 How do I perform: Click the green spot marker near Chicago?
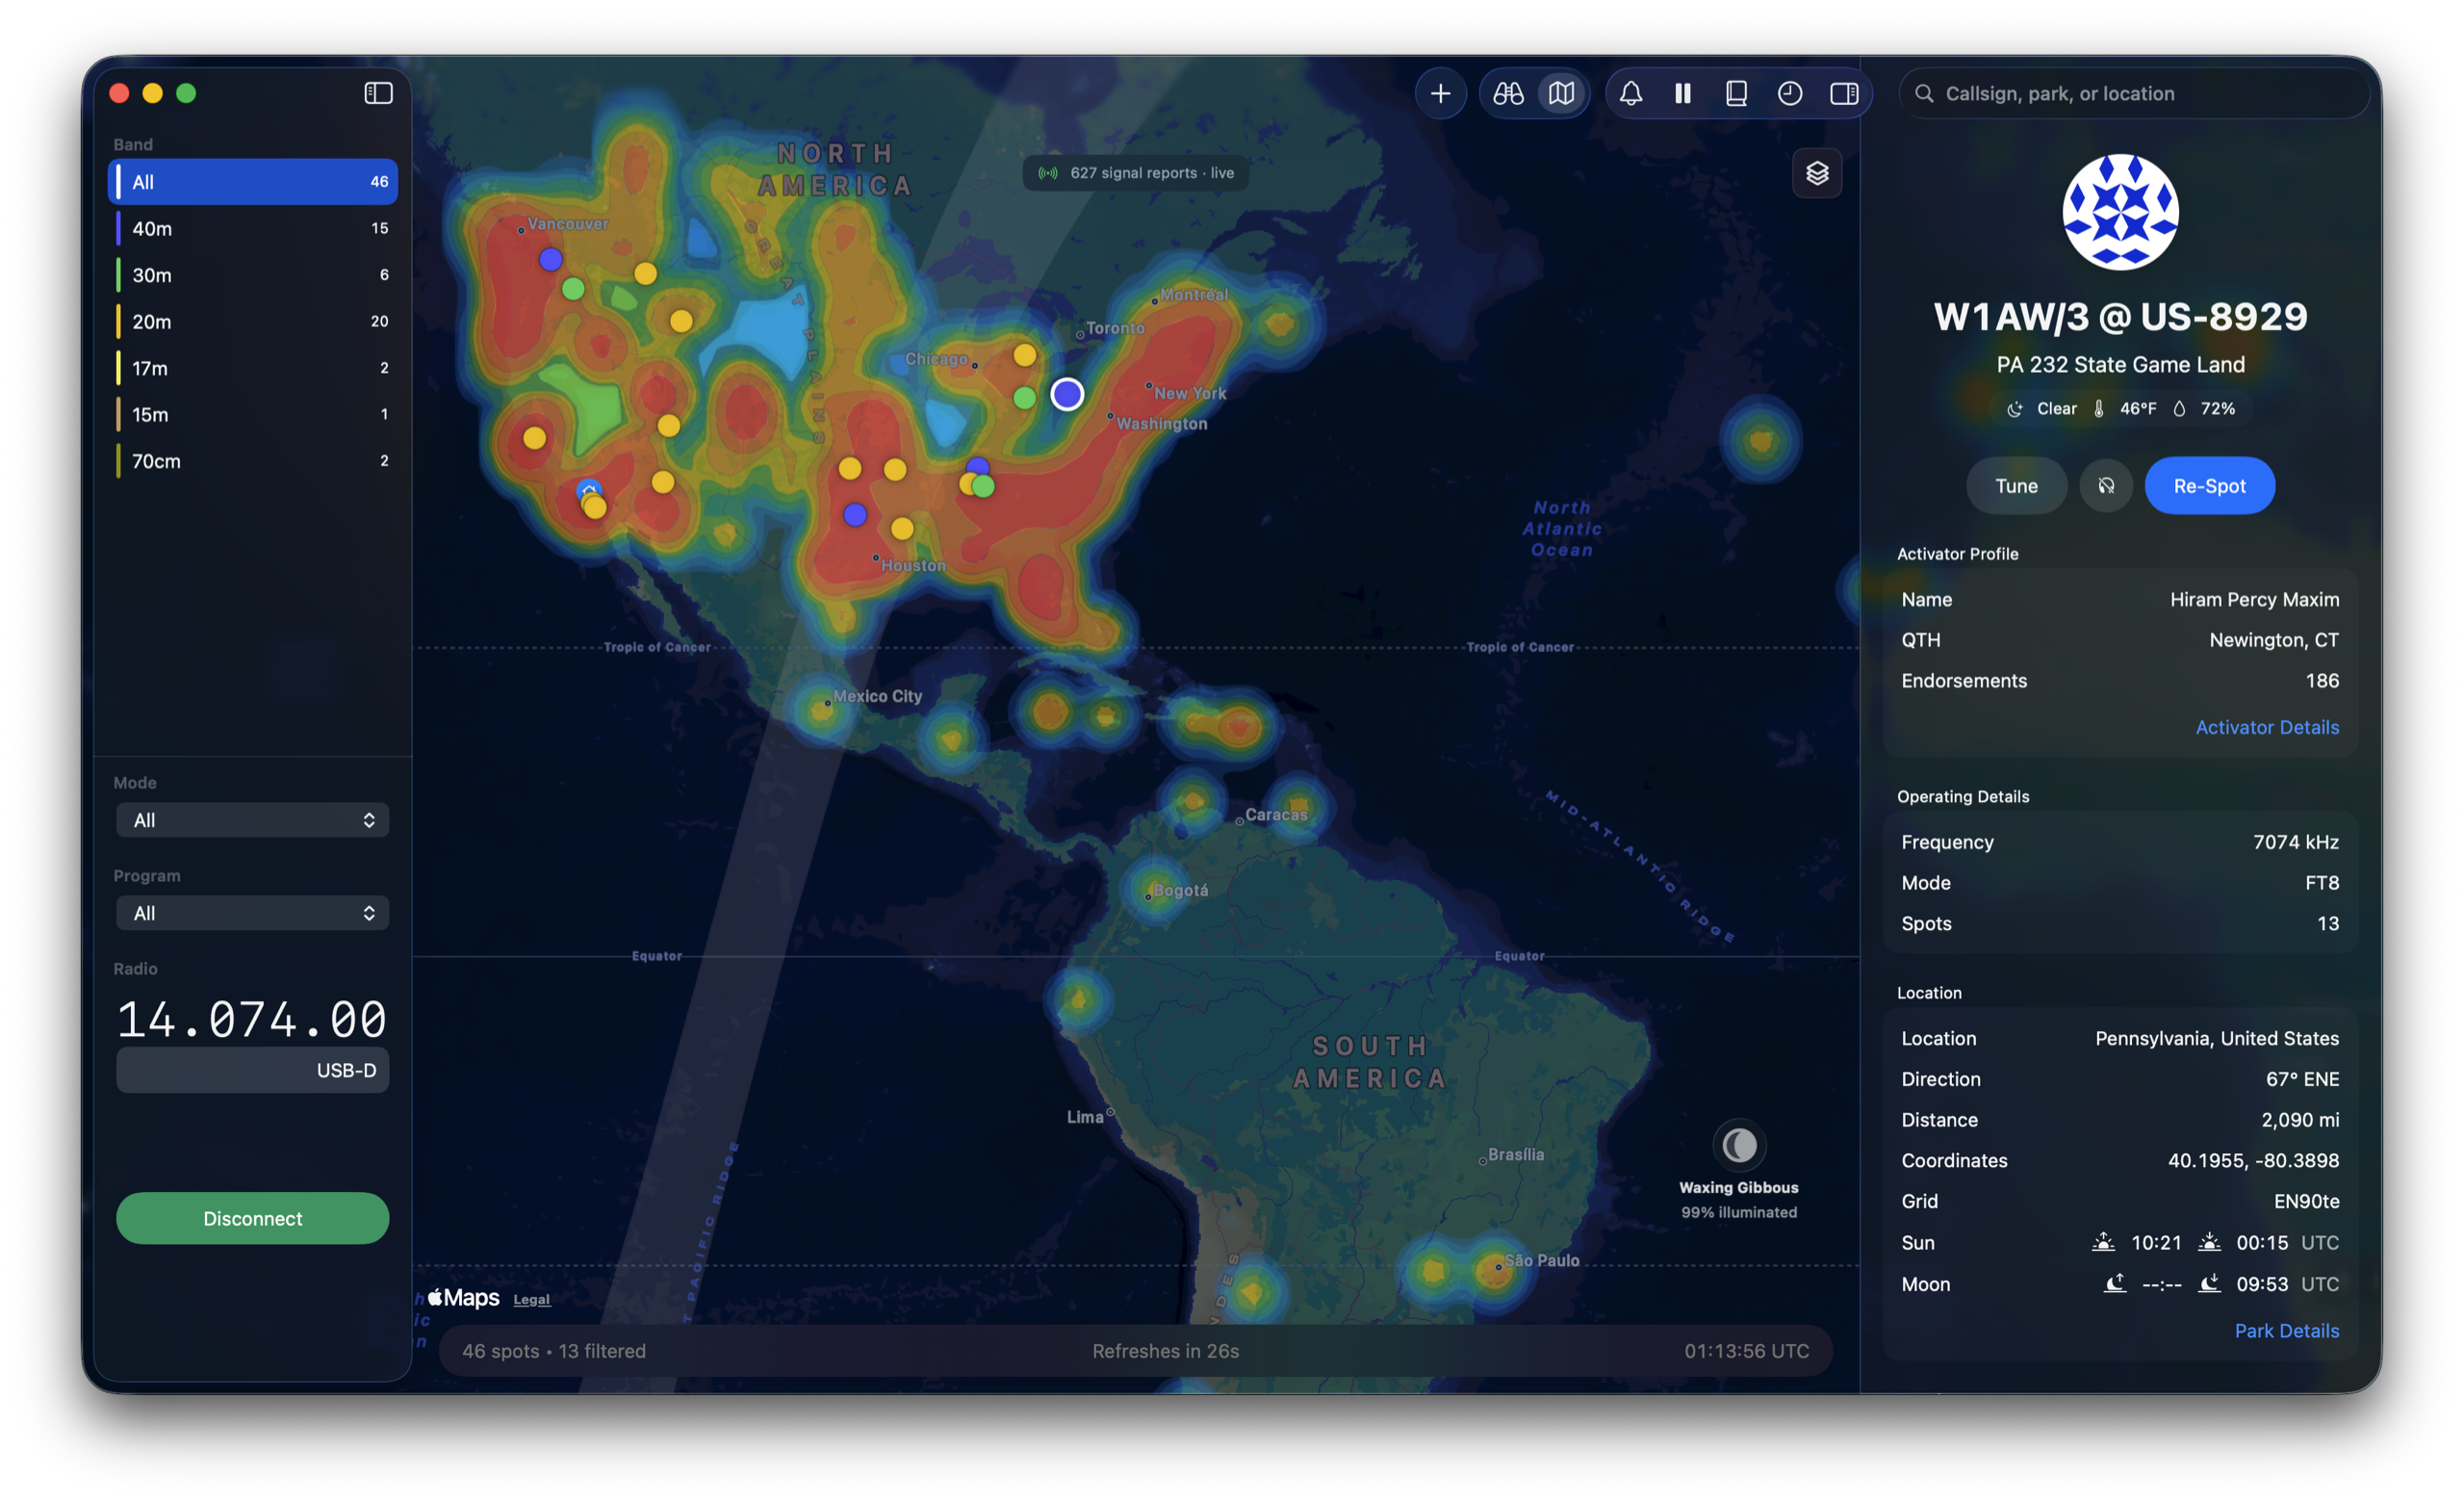pos(1024,398)
